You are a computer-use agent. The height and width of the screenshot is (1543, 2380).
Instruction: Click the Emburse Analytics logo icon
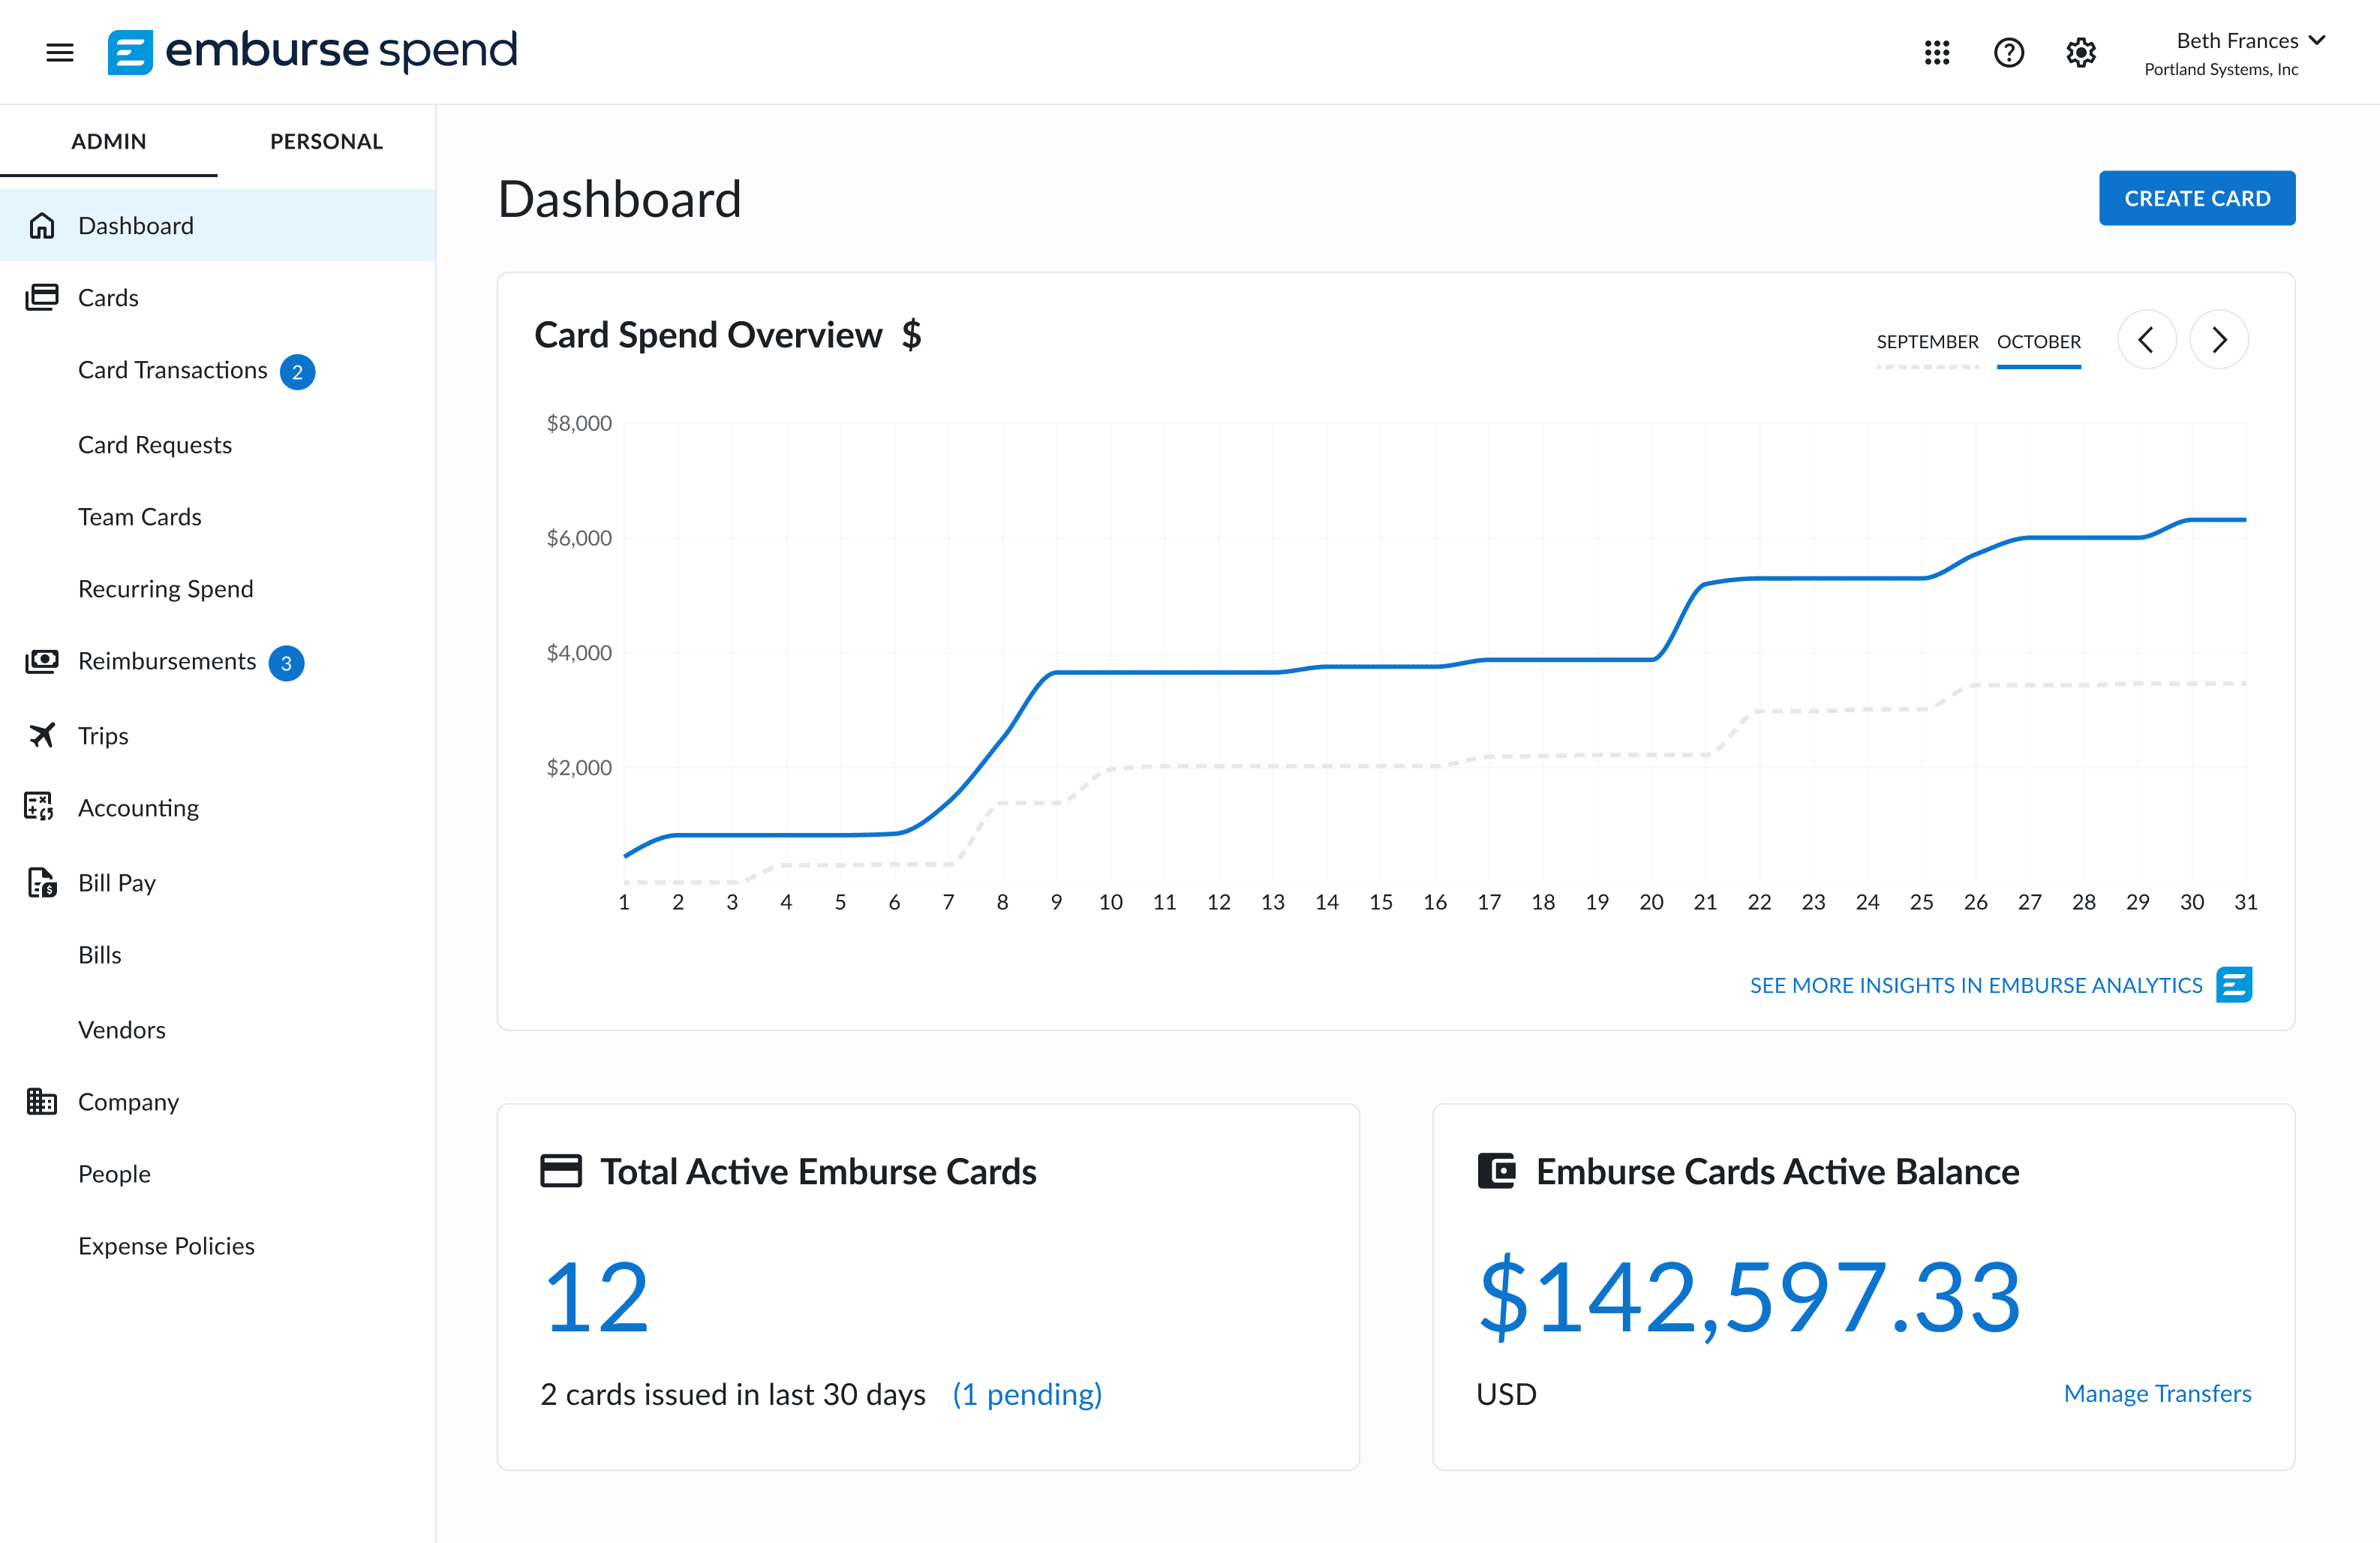[2234, 985]
